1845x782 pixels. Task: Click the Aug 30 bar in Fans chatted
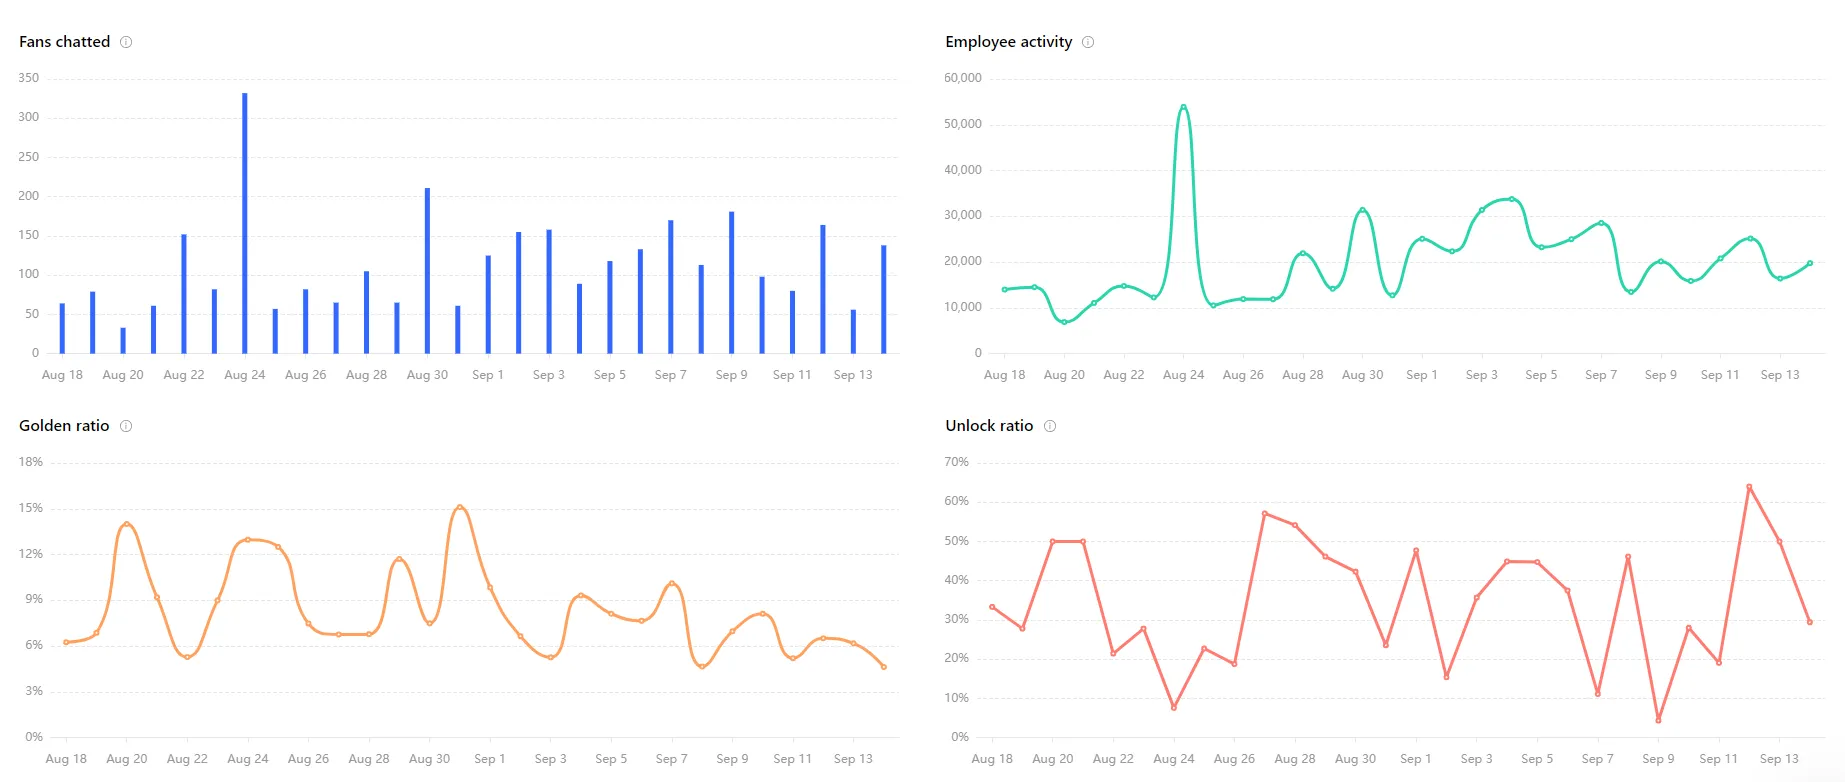[x=427, y=270]
